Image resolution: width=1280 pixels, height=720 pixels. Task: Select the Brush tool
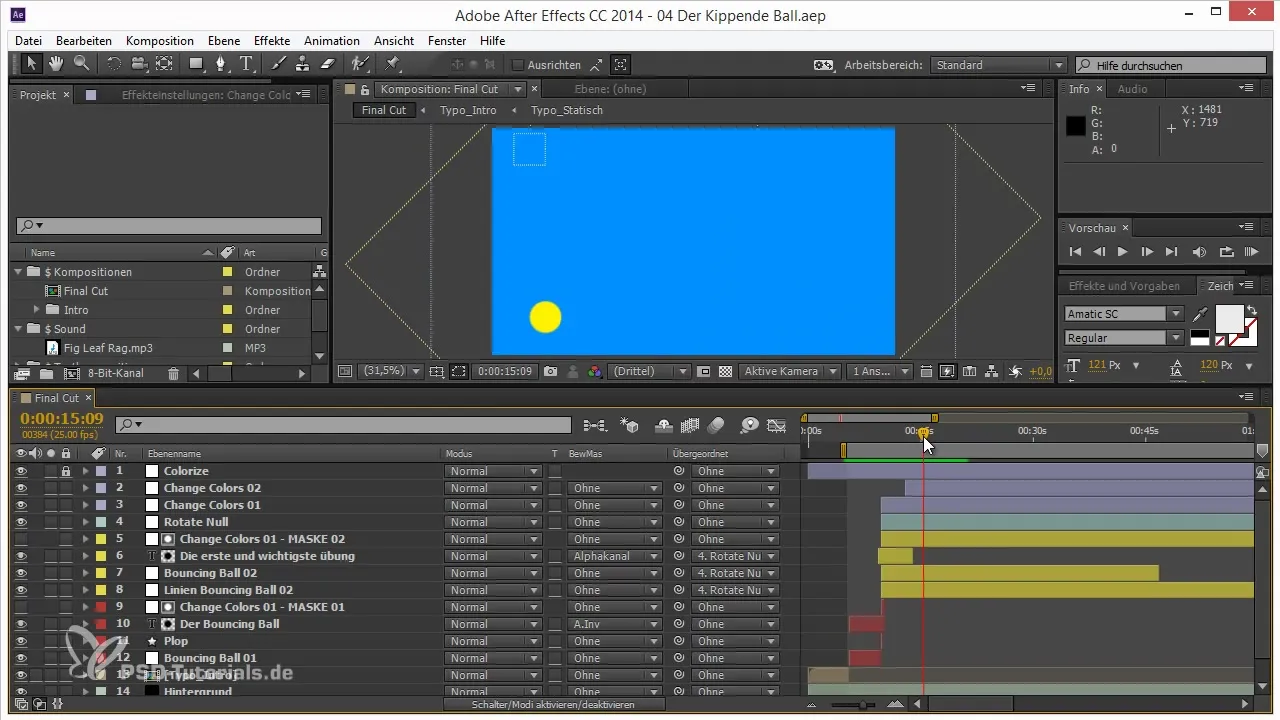[x=281, y=64]
